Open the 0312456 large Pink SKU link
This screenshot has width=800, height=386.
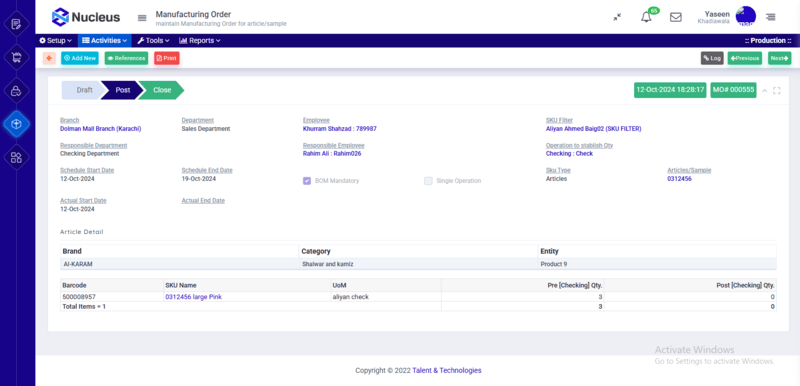point(193,297)
